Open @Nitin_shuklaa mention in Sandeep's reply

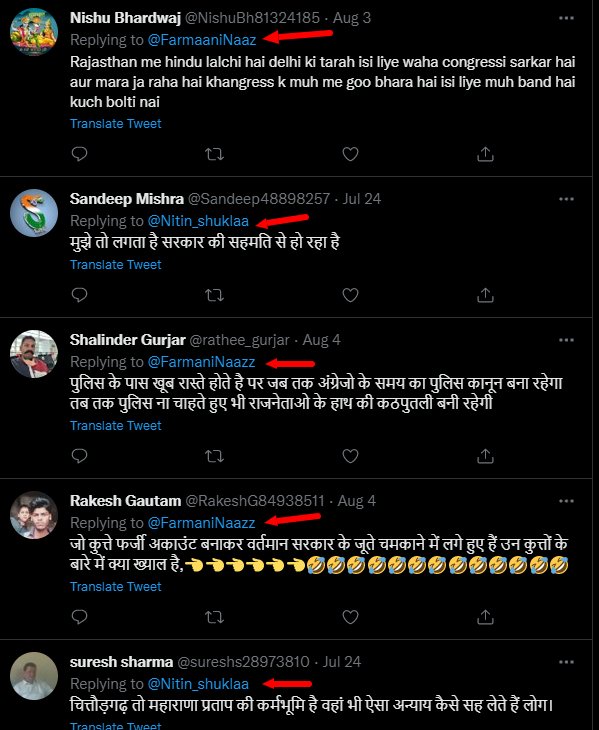tap(198, 221)
